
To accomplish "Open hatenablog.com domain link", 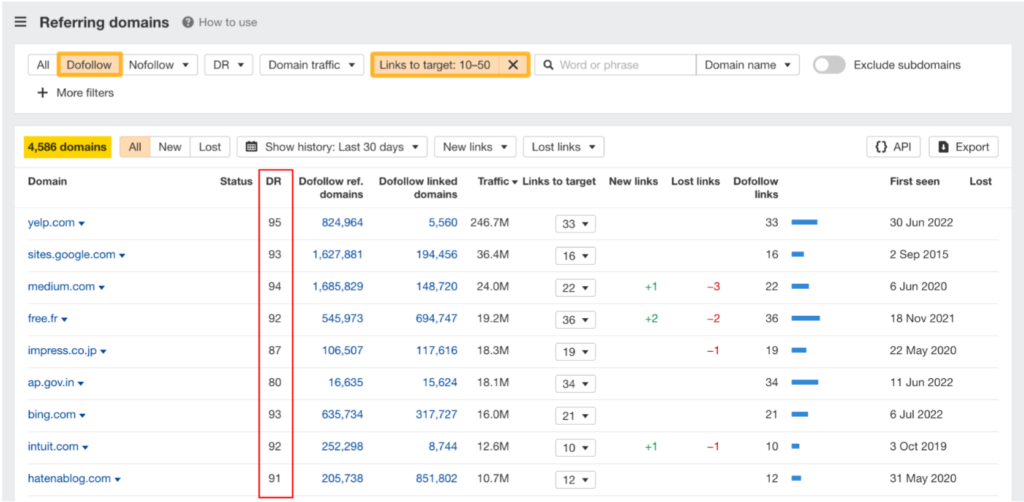I will 69,478.
